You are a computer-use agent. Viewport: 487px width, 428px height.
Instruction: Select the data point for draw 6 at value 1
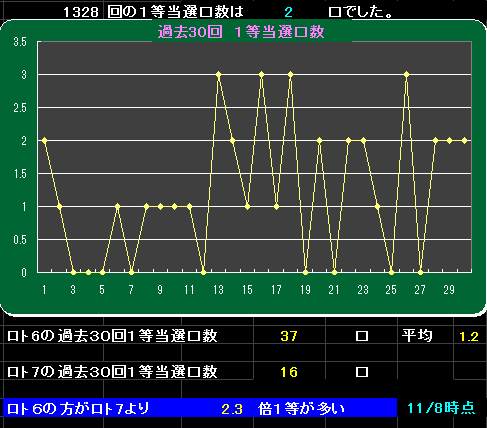point(117,207)
